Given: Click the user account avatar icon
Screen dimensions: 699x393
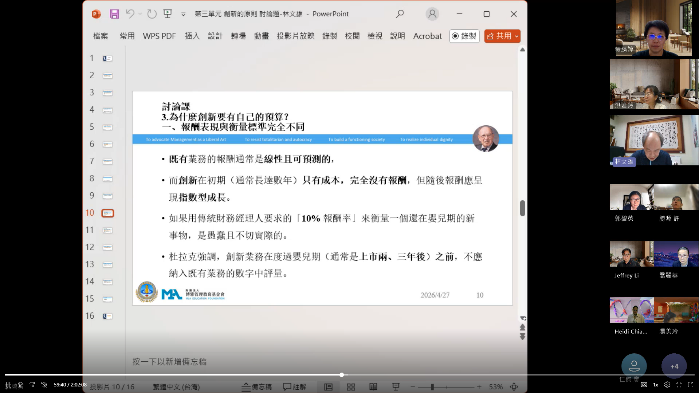Looking at the screenshot, I should [x=432, y=14].
